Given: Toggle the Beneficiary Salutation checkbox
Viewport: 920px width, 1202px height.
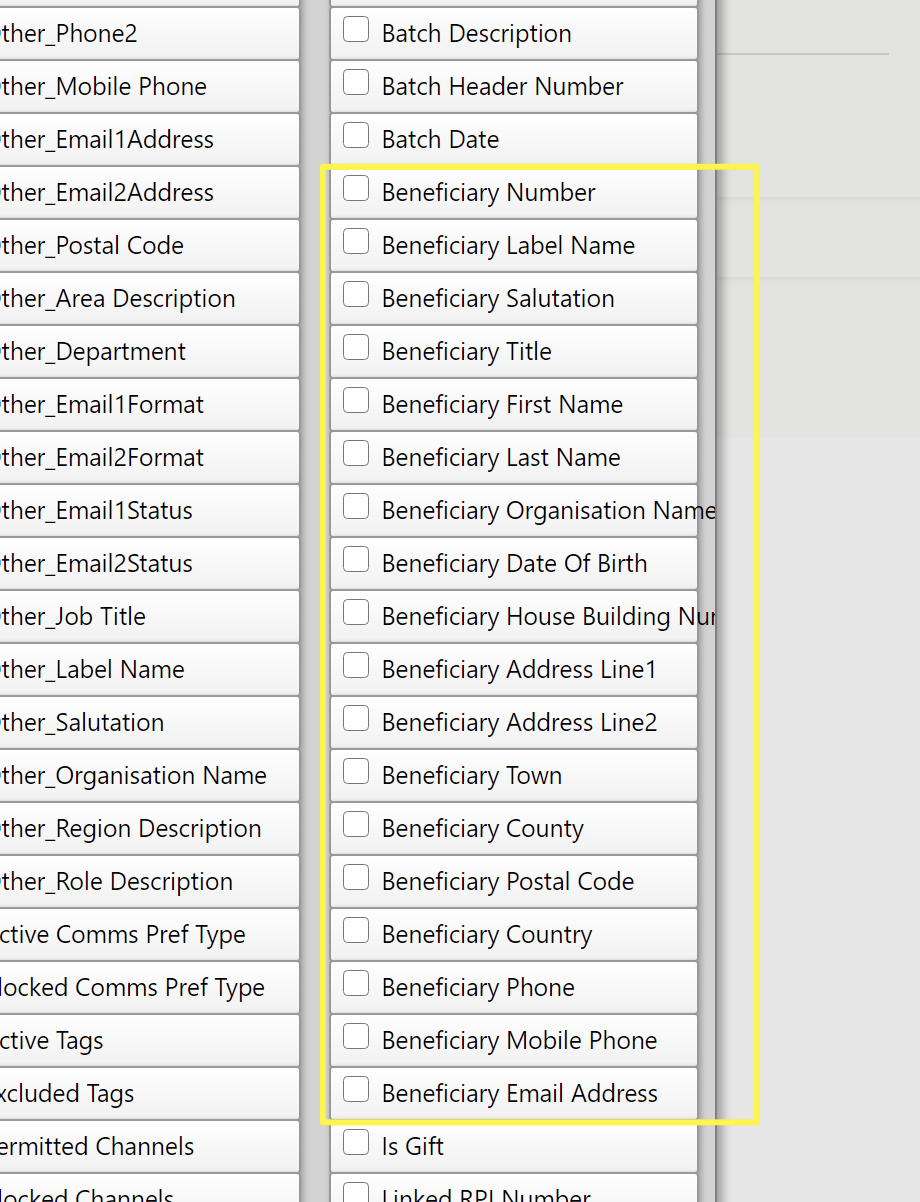Looking at the screenshot, I should (356, 295).
